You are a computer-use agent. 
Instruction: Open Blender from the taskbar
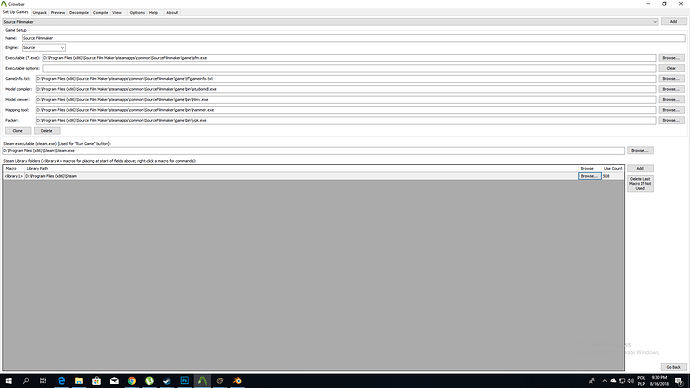(x=237, y=381)
